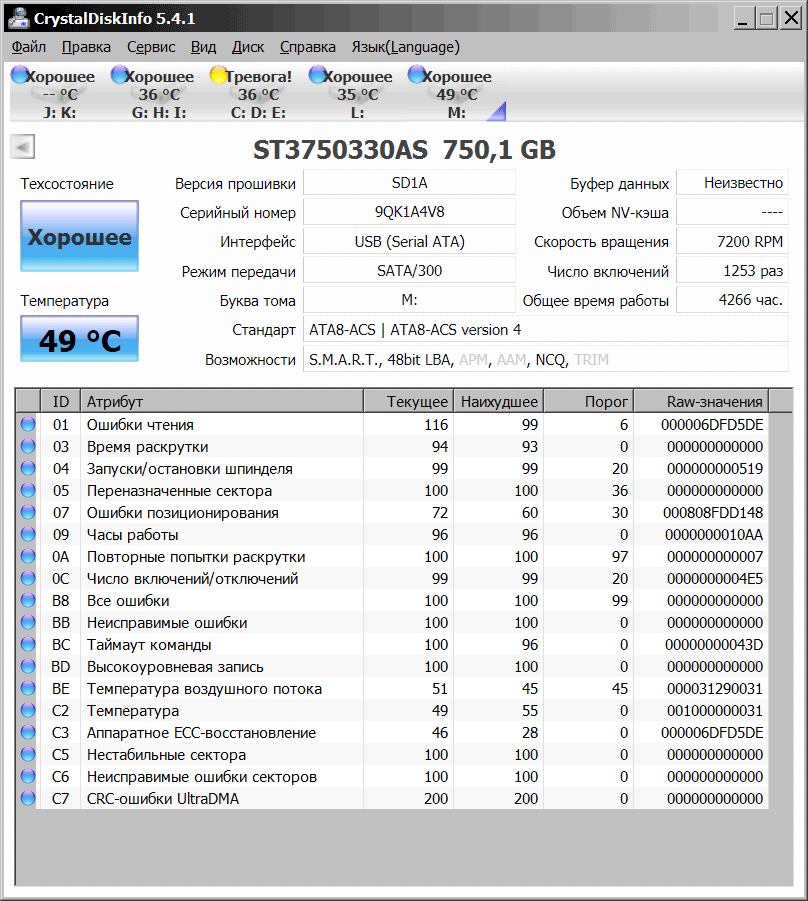The image size is (808, 901).
Task: Select the L: disk status orb
Action: [318, 76]
